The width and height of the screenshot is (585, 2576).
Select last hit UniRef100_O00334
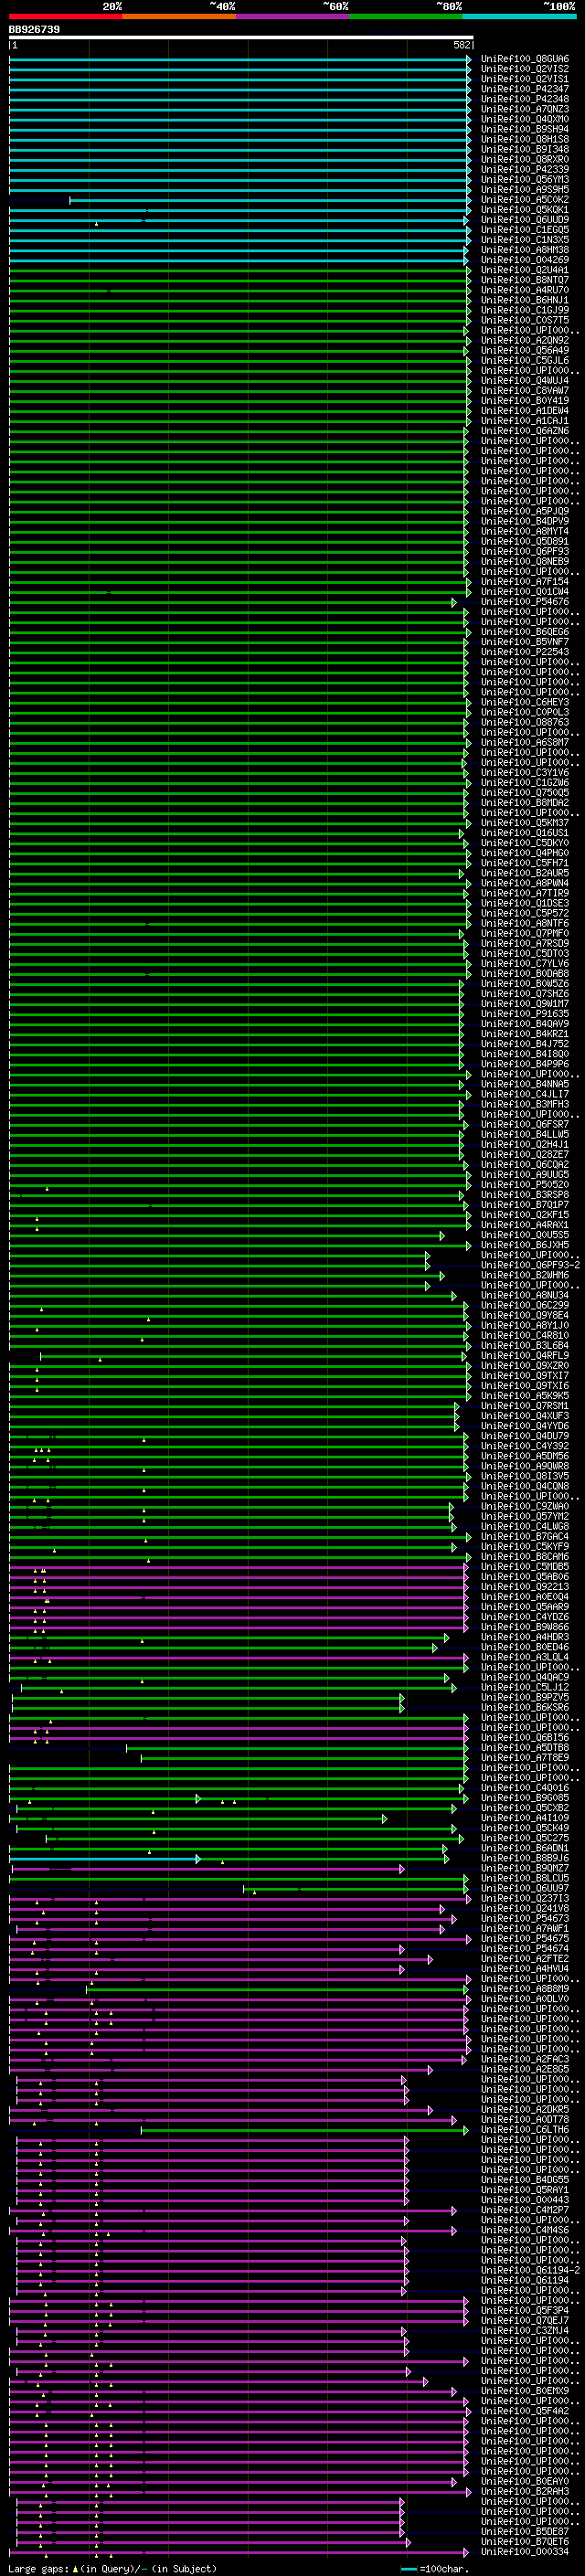[524, 2551]
